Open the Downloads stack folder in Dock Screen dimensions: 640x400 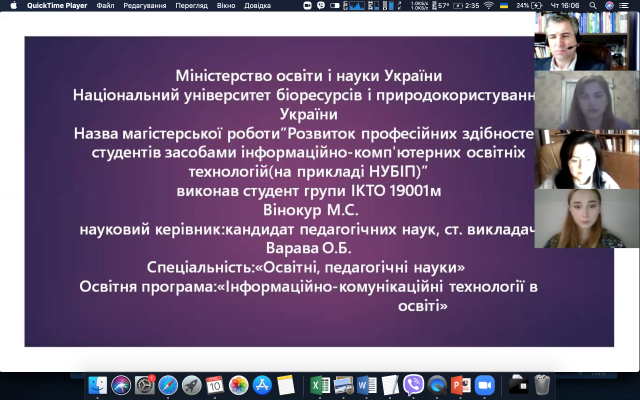pyautogui.click(x=518, y=385)
